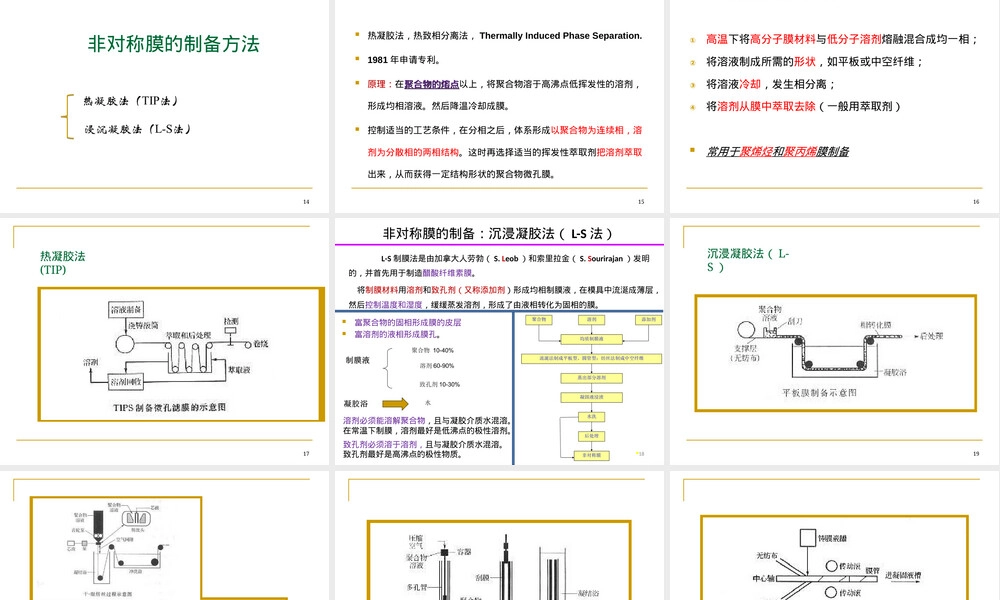1000x600 pixels.
Task: Click the name S. Sourirajan
Action: tap(601, 259)
